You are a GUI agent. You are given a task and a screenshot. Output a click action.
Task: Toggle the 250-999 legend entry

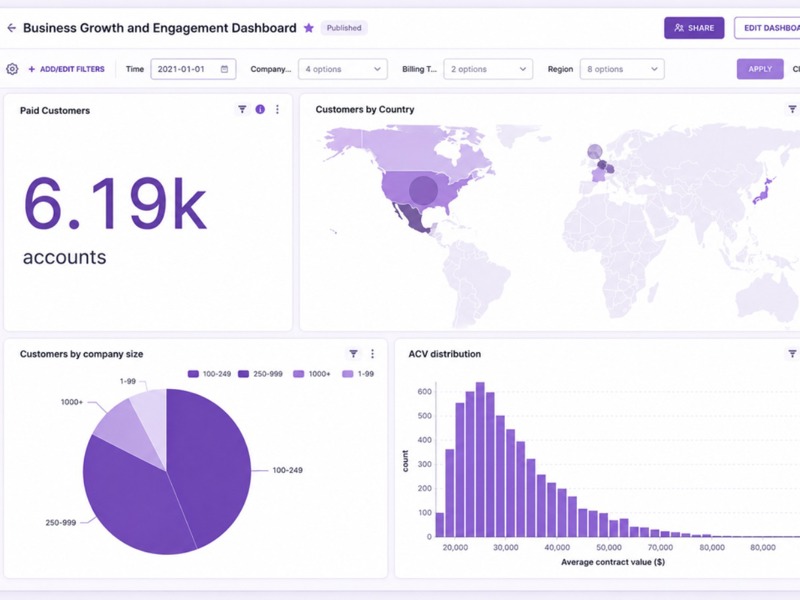(260, 374)
